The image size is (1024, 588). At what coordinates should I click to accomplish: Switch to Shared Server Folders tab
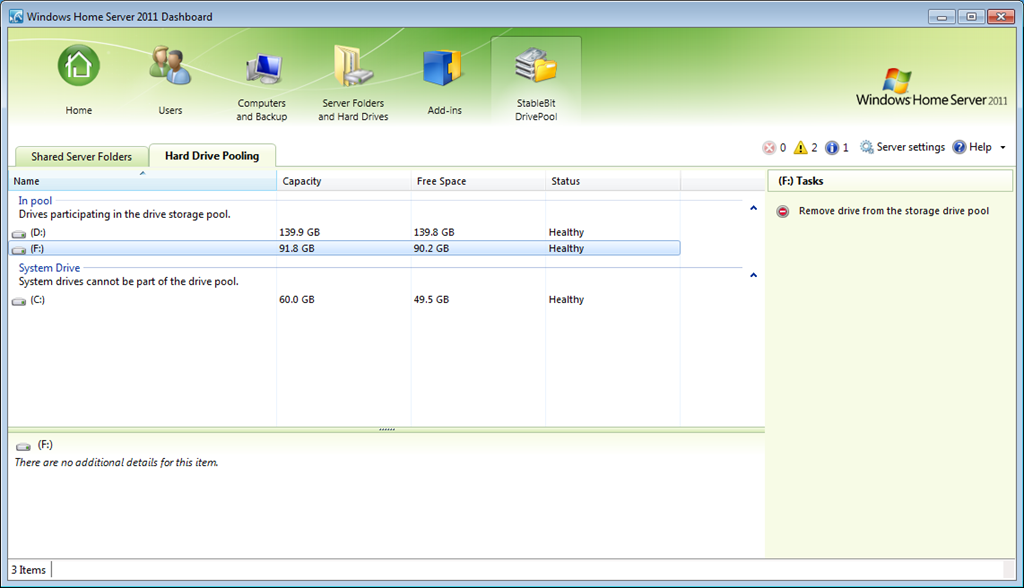pos(82,156)
